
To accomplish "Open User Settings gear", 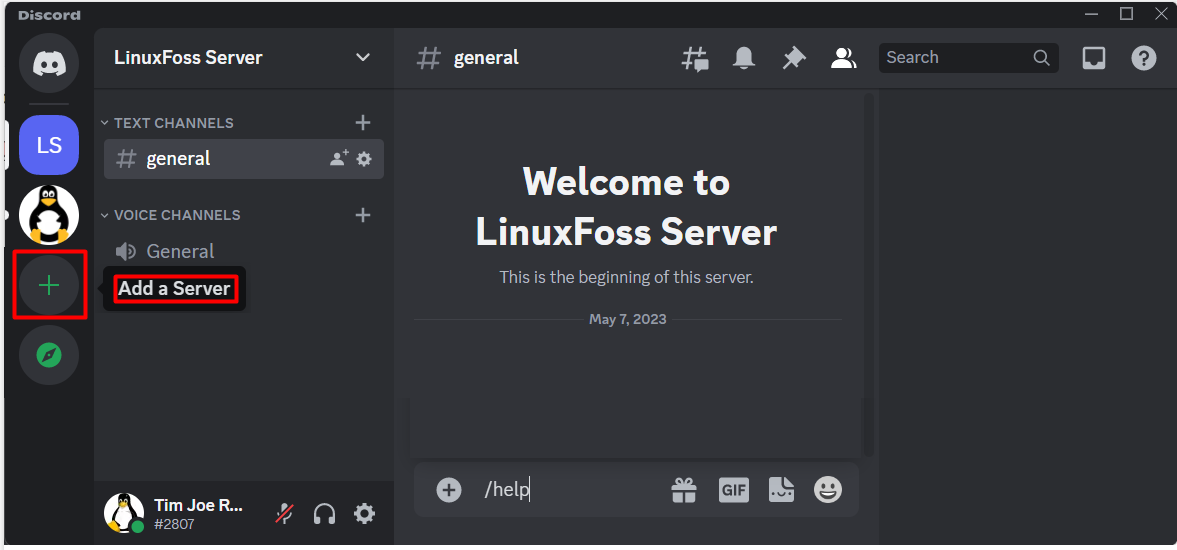I will [365, 514].
